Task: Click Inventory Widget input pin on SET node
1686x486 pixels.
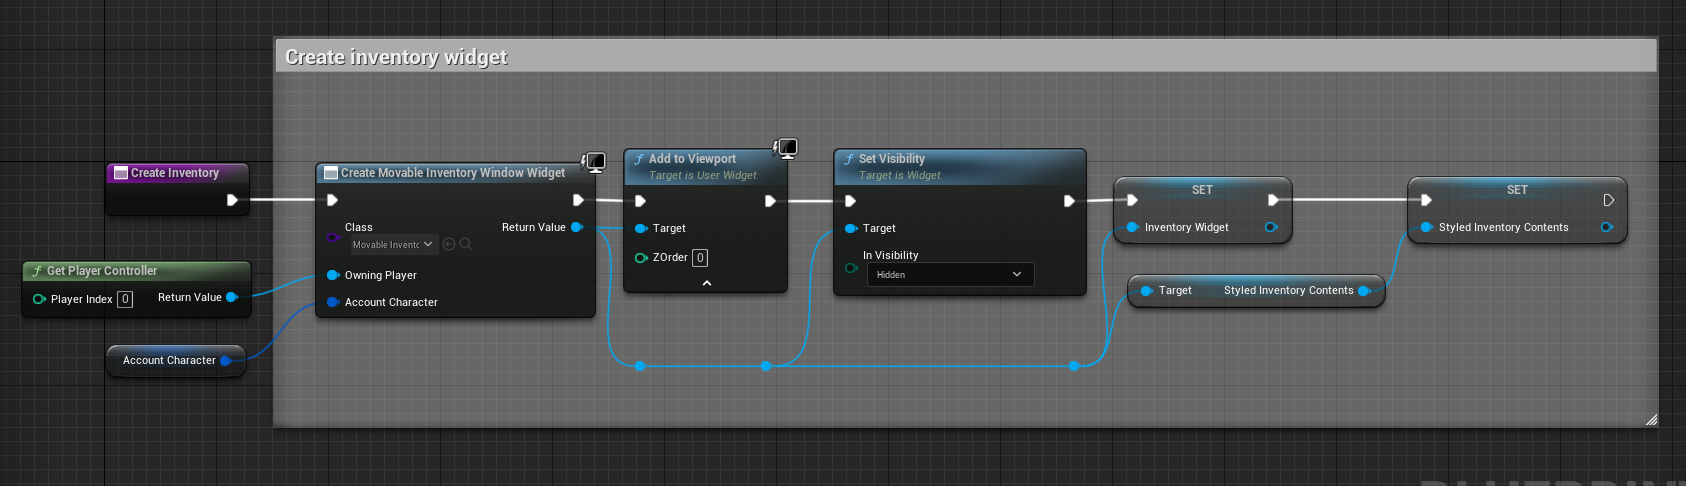Action: coord(1133,227)
